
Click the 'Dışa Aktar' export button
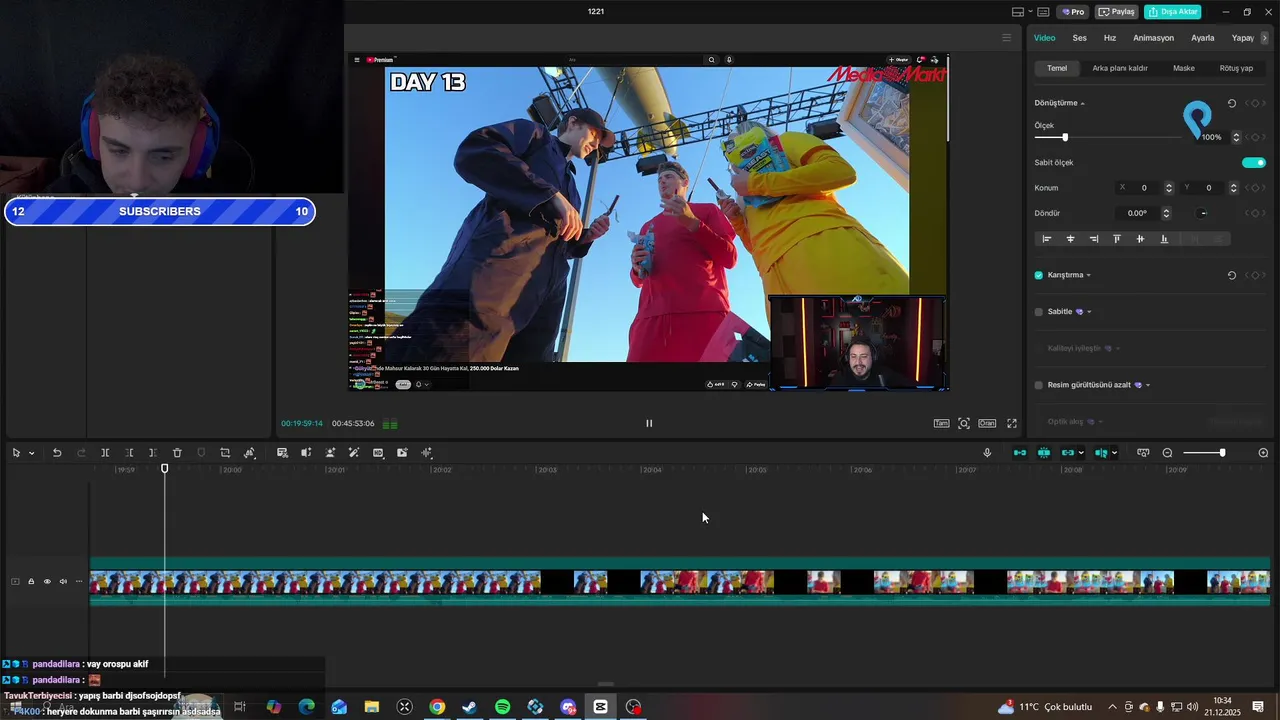(x=1172, y=12)
